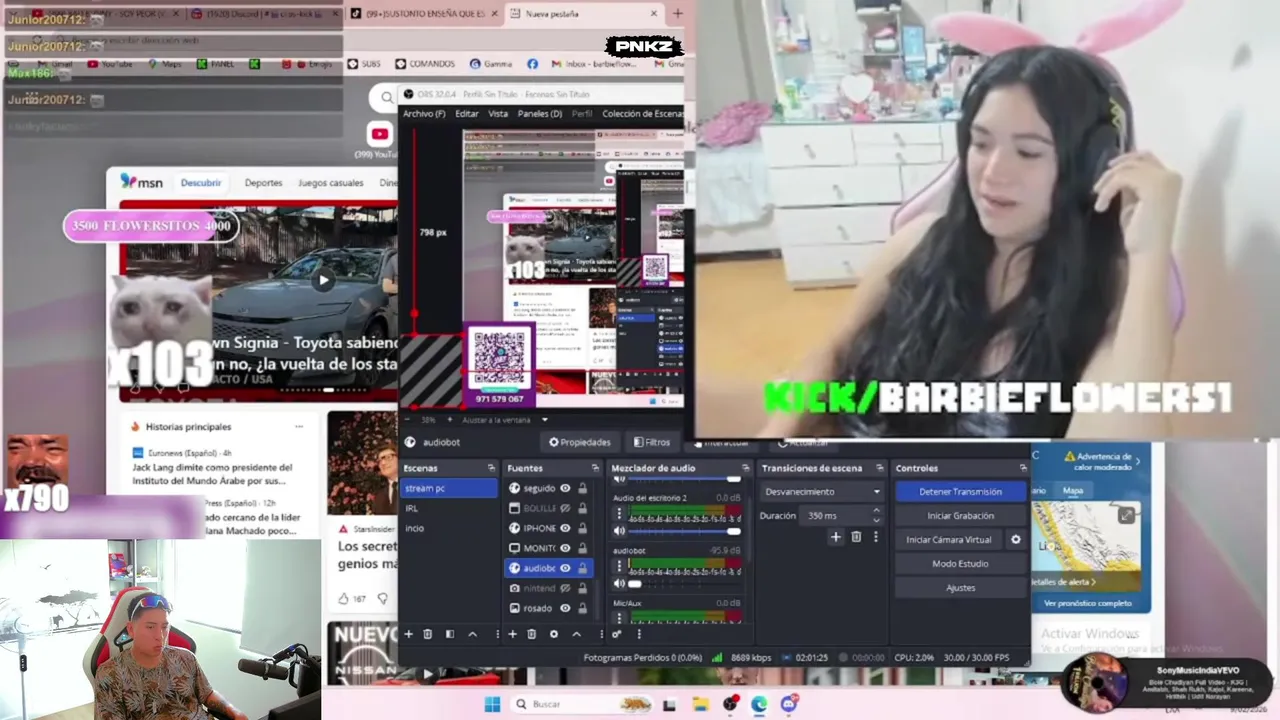This screenshot has height=720, width=1280.
Task: Open Colección de Escenas menu
Action: [x=643, y=114]
